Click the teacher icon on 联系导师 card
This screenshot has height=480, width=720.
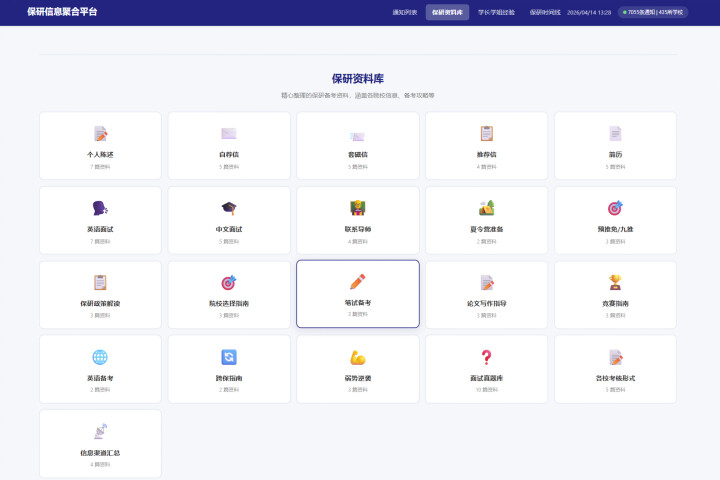(x=357, y=208)
